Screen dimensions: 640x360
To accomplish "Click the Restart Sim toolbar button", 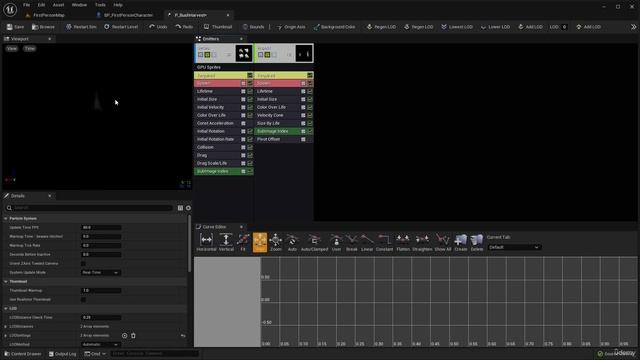I will [x=81, y=27].
